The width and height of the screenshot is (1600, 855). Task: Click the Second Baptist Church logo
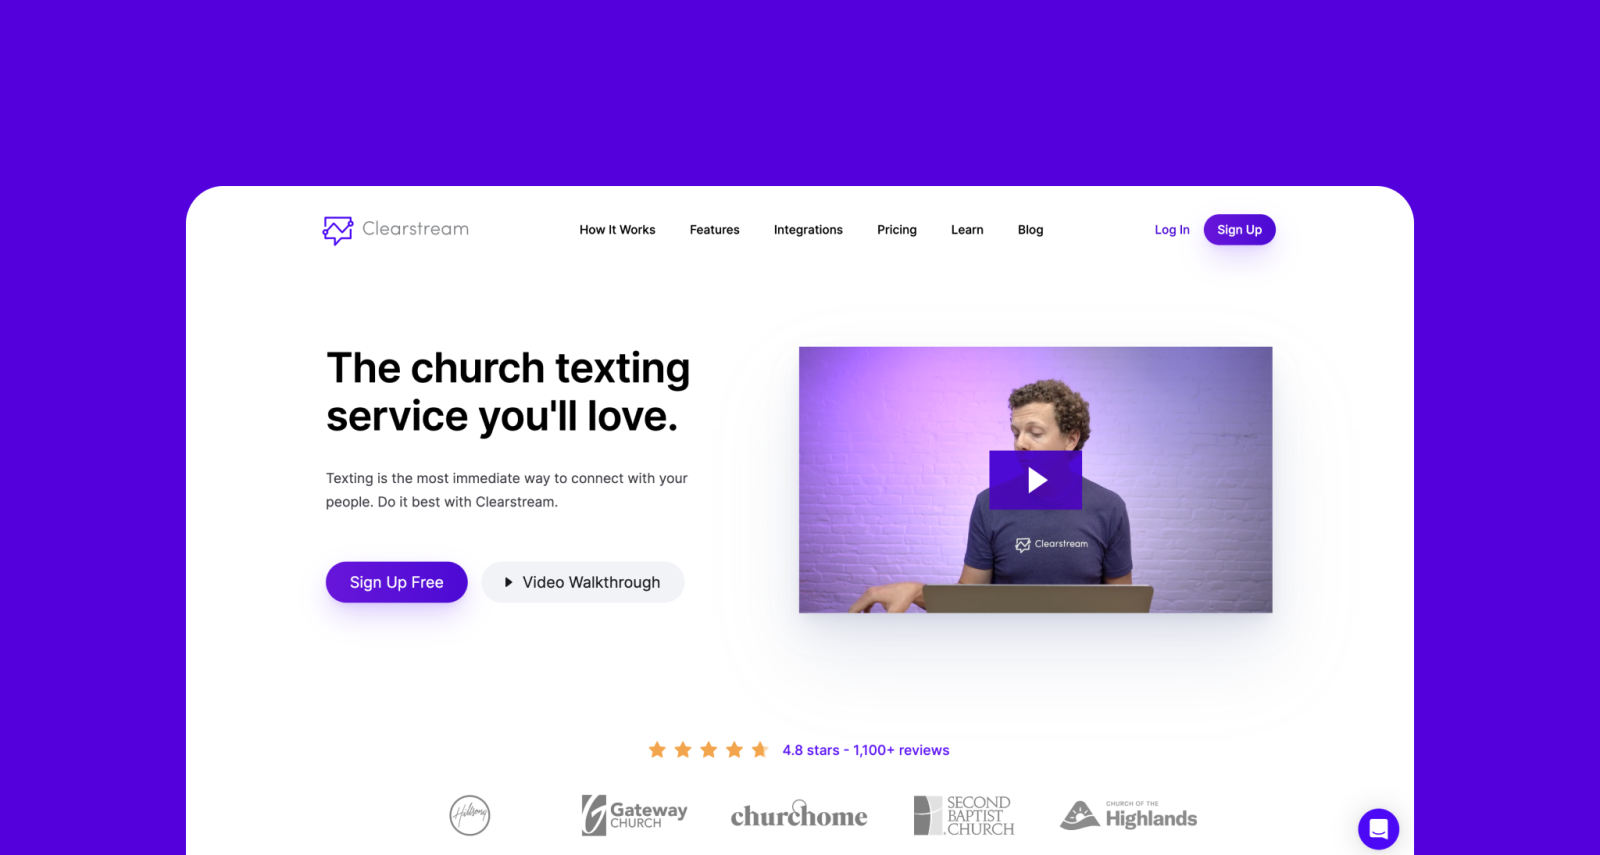pos(964,815)
